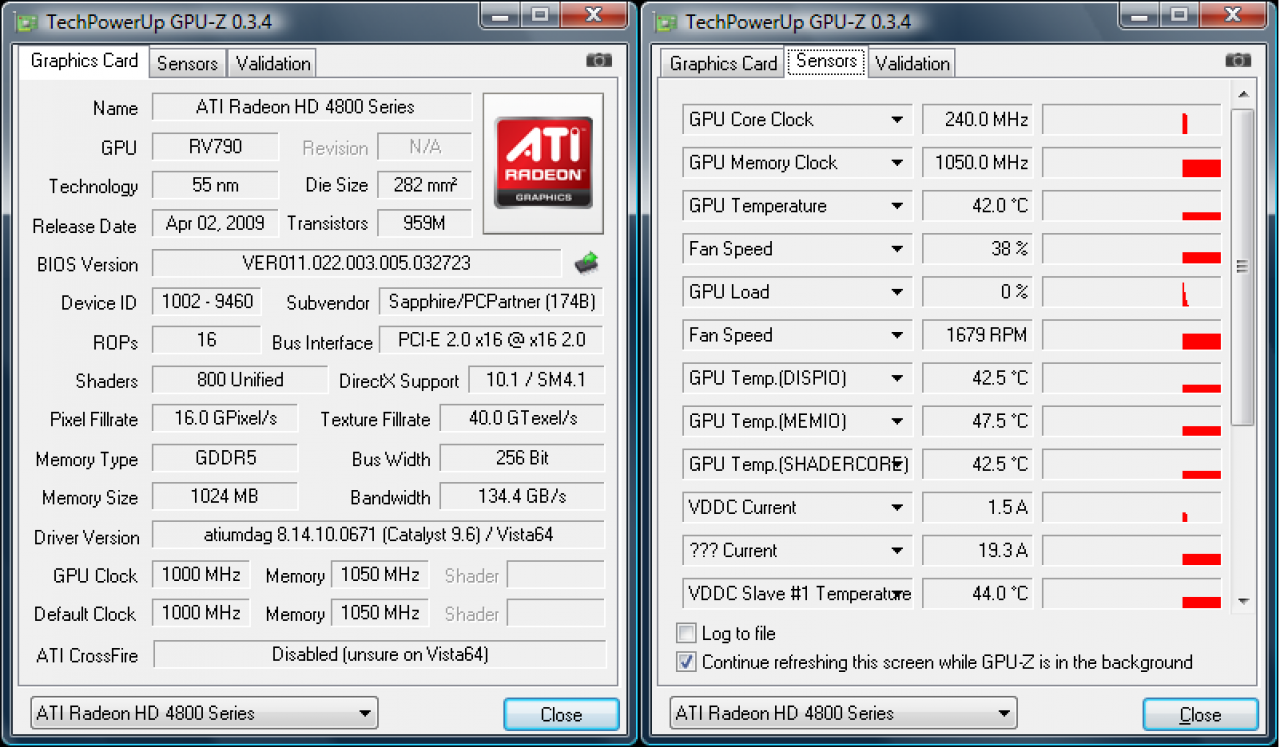Click the green BIOS save chip icon
Viewport: 1280px width, 747px height.
coord(587,263)
